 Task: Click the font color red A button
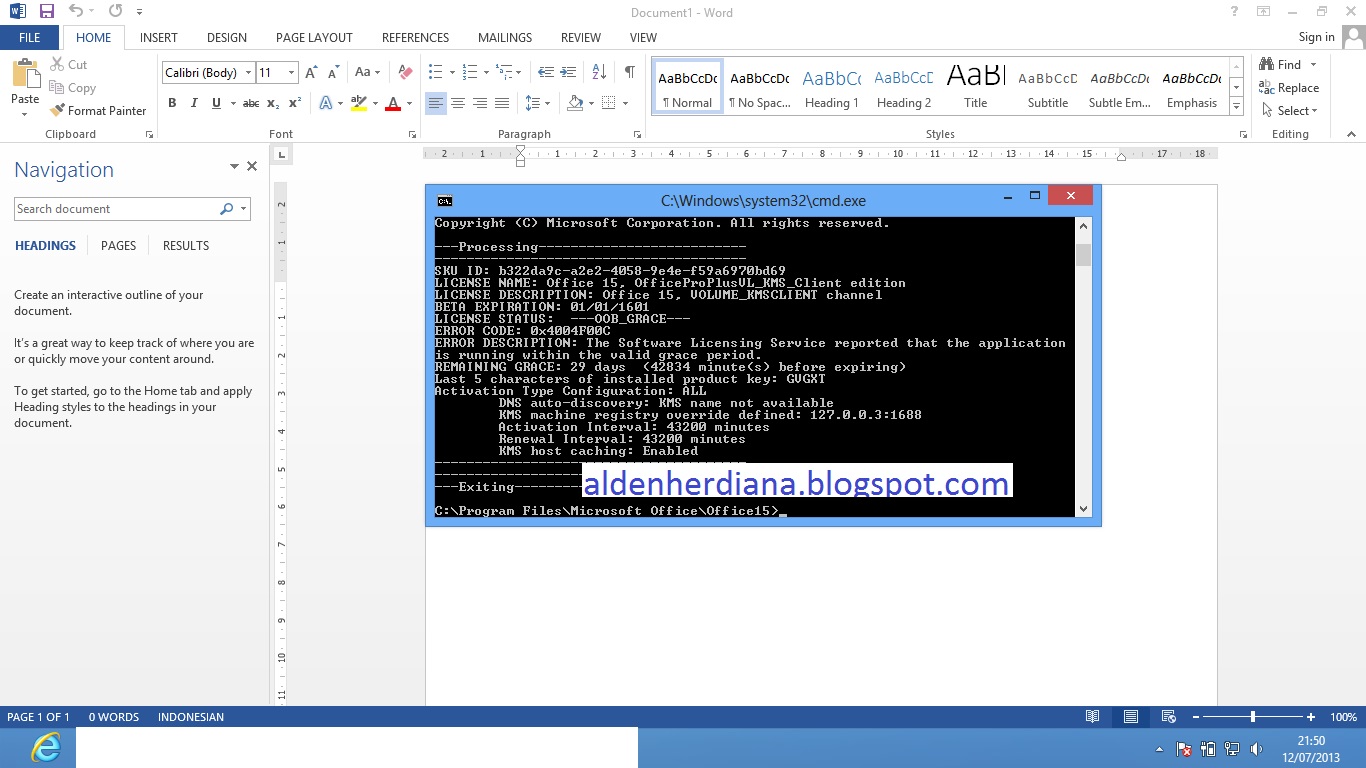pos(393,103)
